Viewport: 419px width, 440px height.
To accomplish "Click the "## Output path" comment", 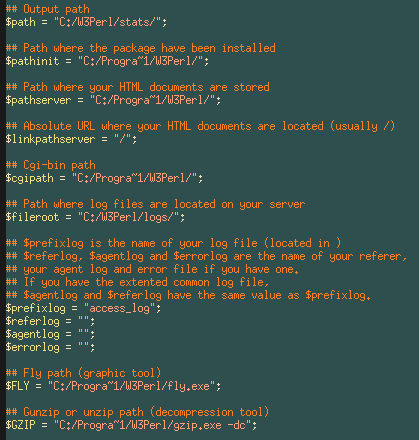I will click(x=48, y=9).
